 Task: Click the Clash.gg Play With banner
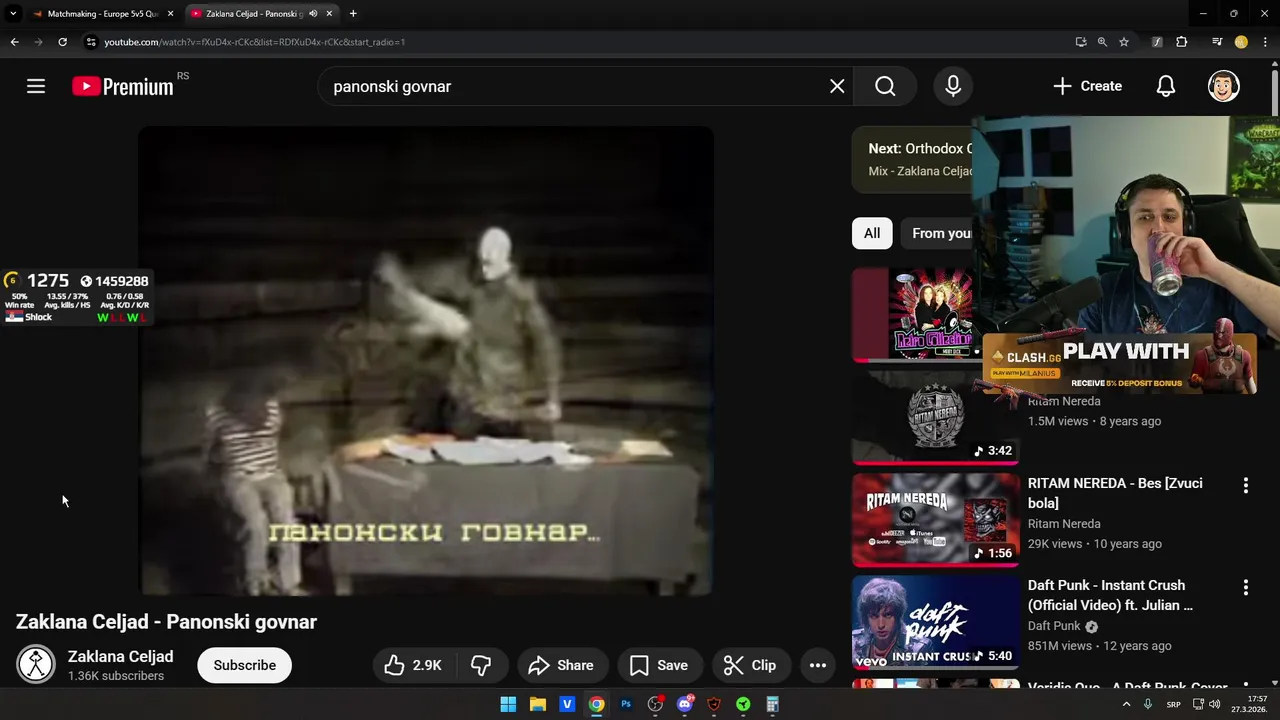1120,362
